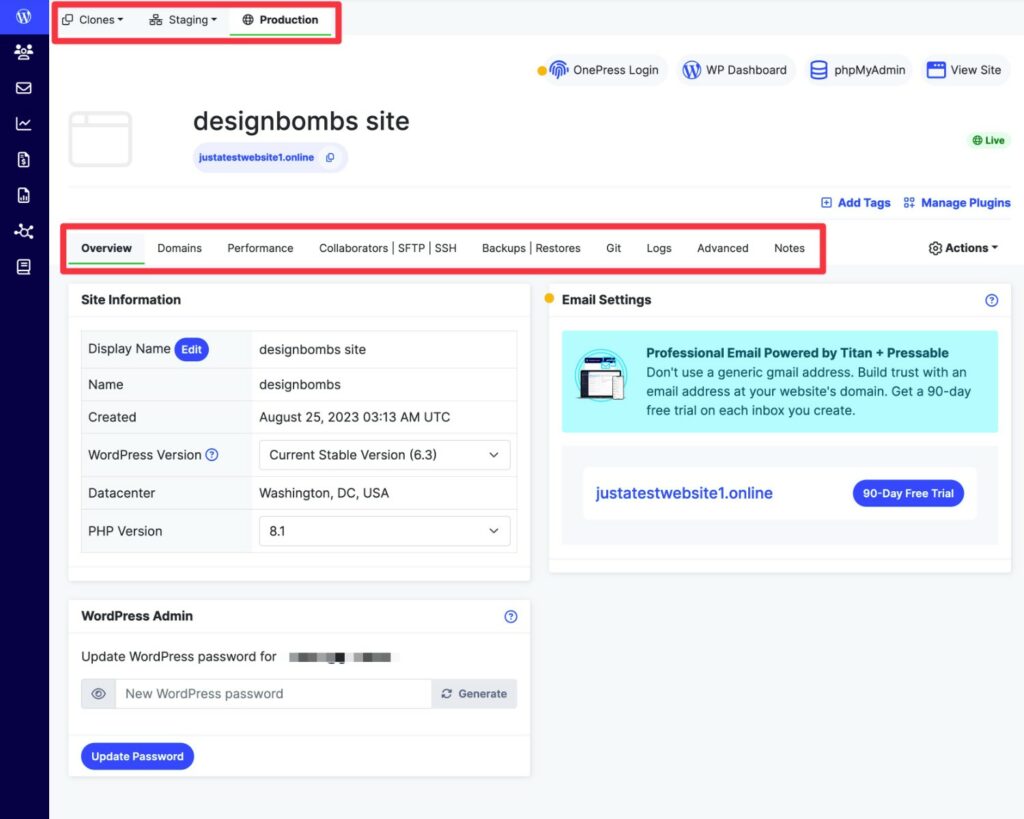Expand the Clones dropdown
The width and height of the screenshot is (1024, 819).
[x=93, y=20]
